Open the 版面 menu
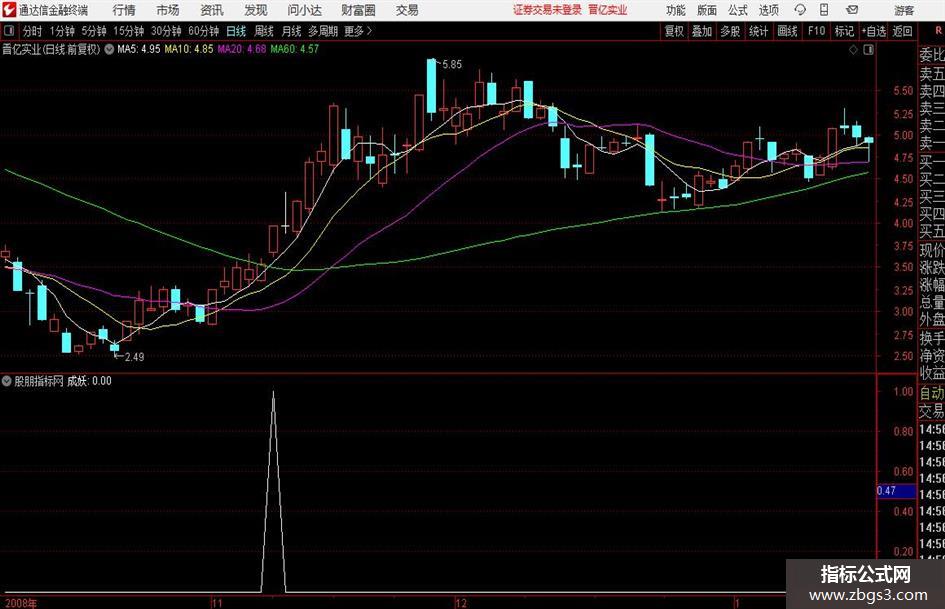 click(707, 10)
